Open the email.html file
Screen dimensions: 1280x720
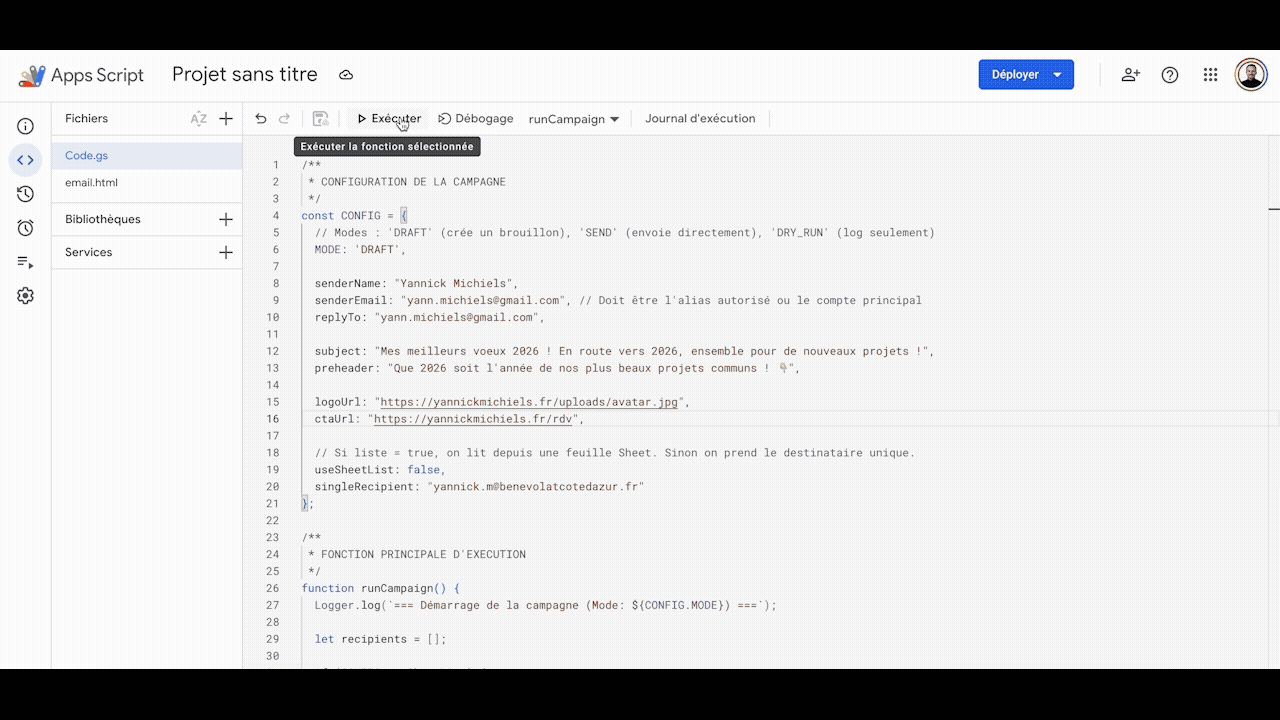91,183
